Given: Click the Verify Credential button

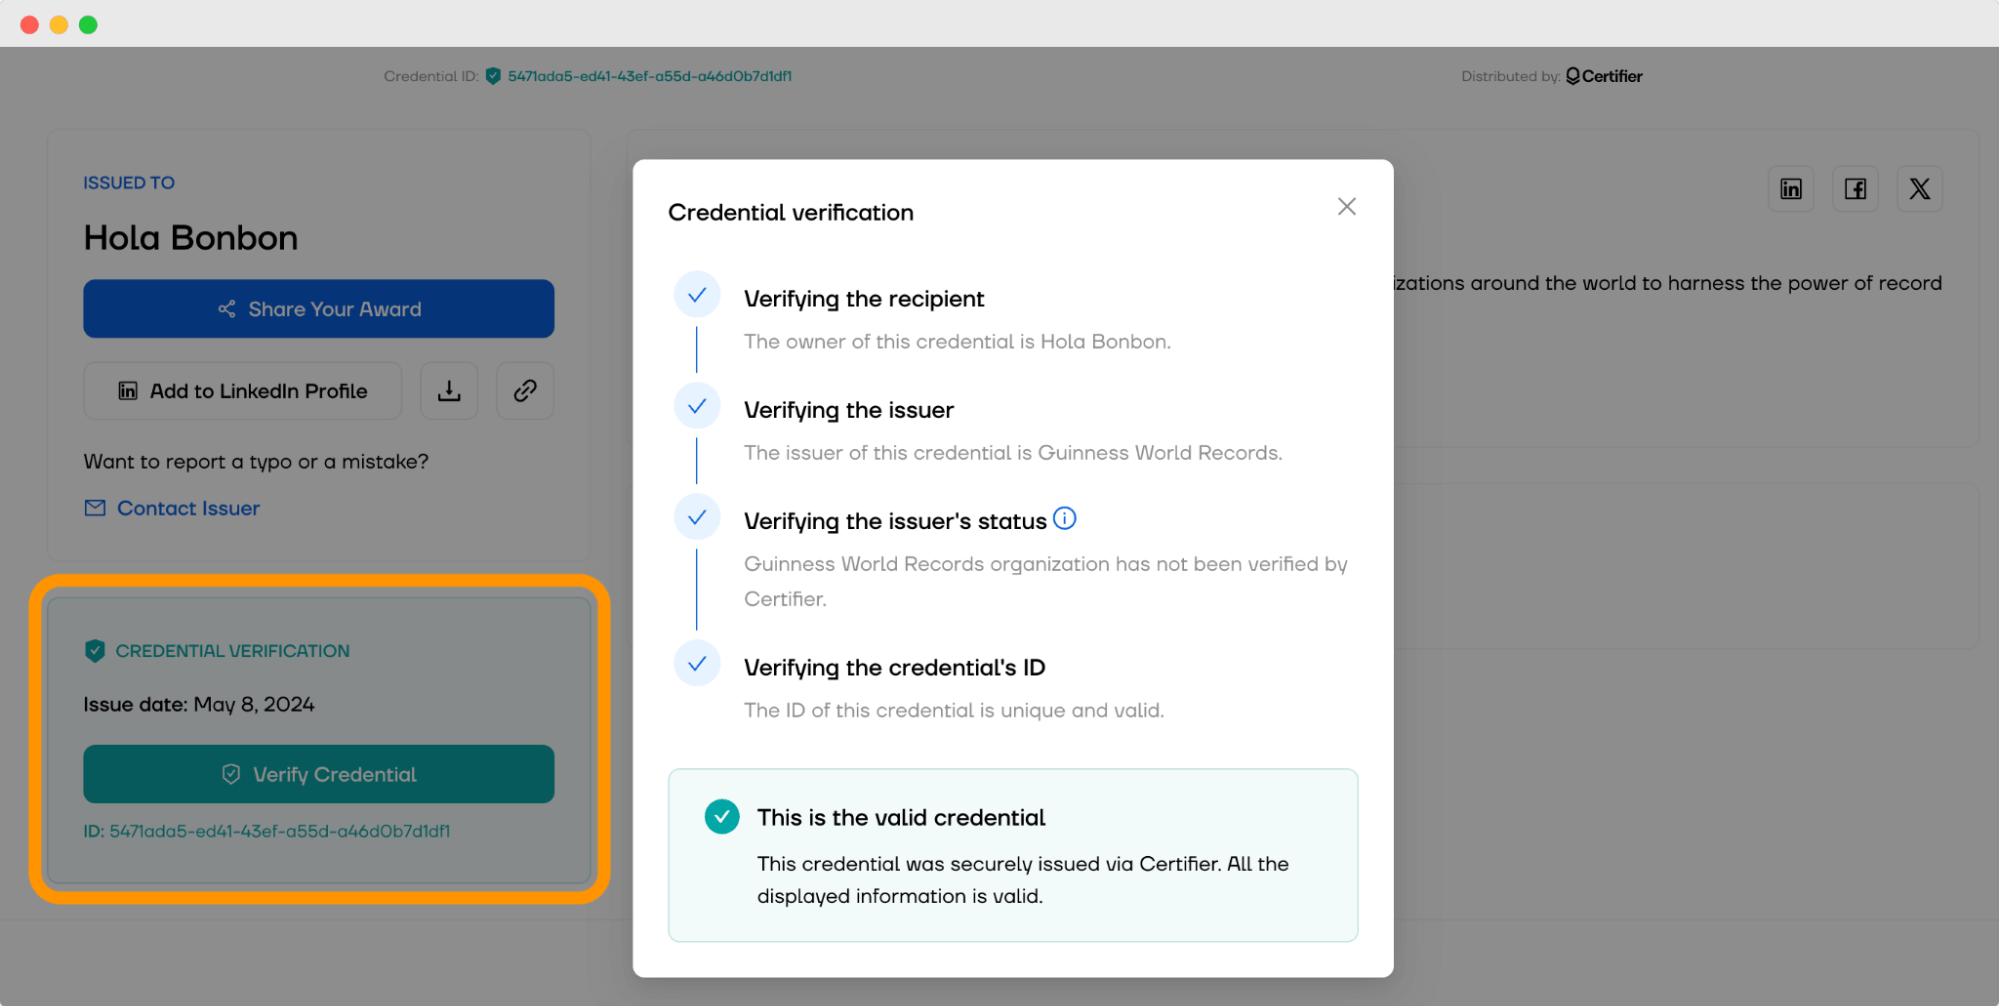Looking at the screenshot, I should pos(318,774).
